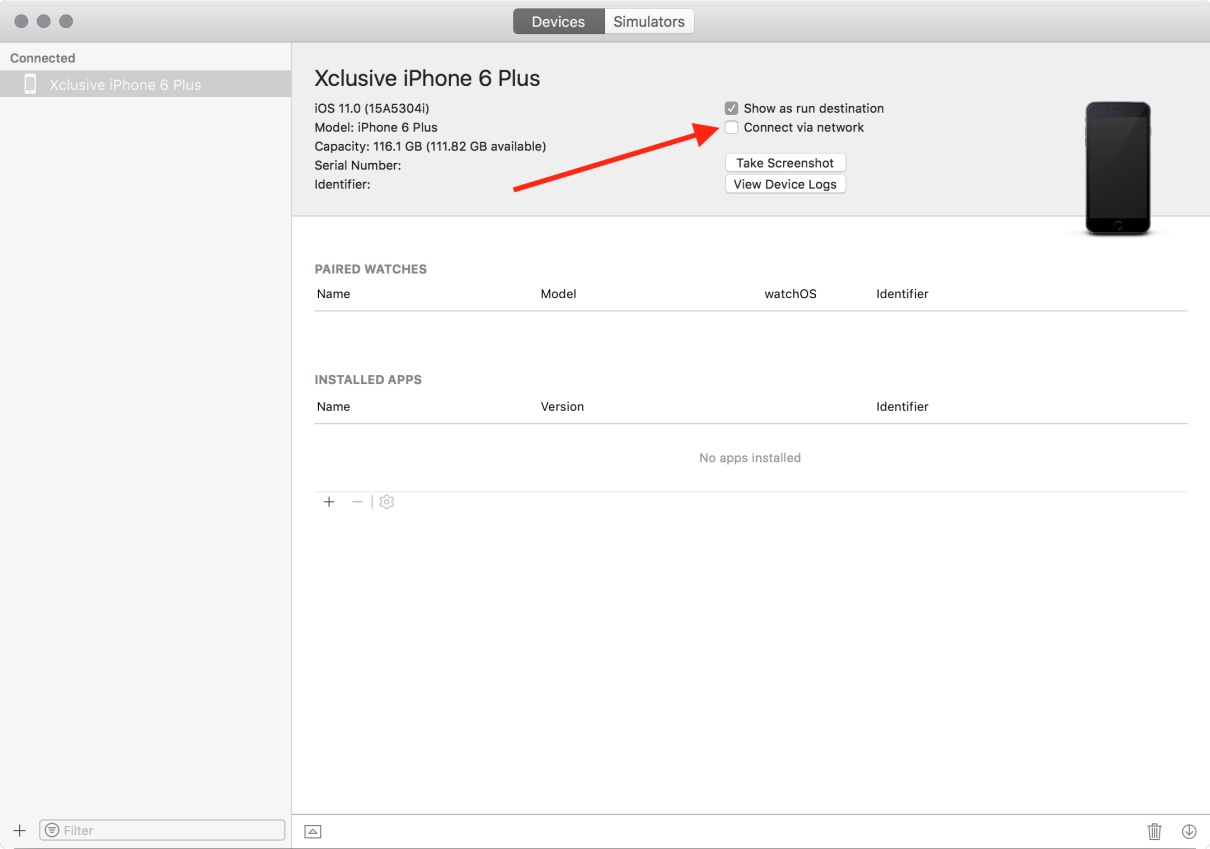Click the PAIRED WATCHES section heading

coord(371,269)
